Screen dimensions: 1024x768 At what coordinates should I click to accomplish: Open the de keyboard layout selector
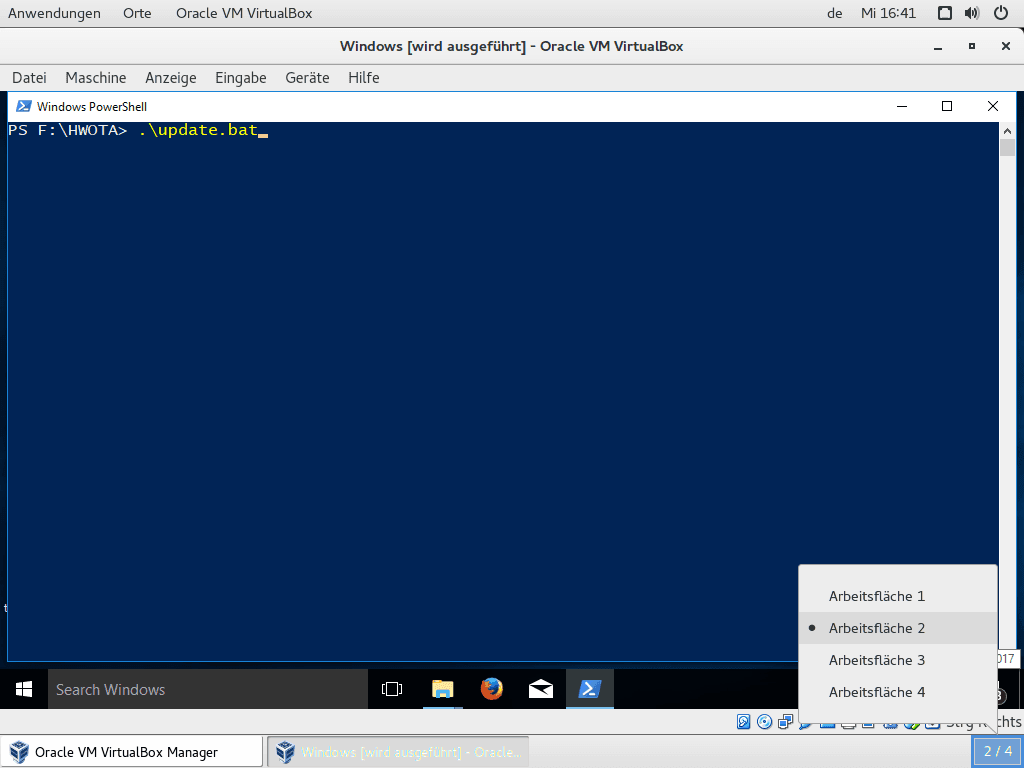[835, 13]
